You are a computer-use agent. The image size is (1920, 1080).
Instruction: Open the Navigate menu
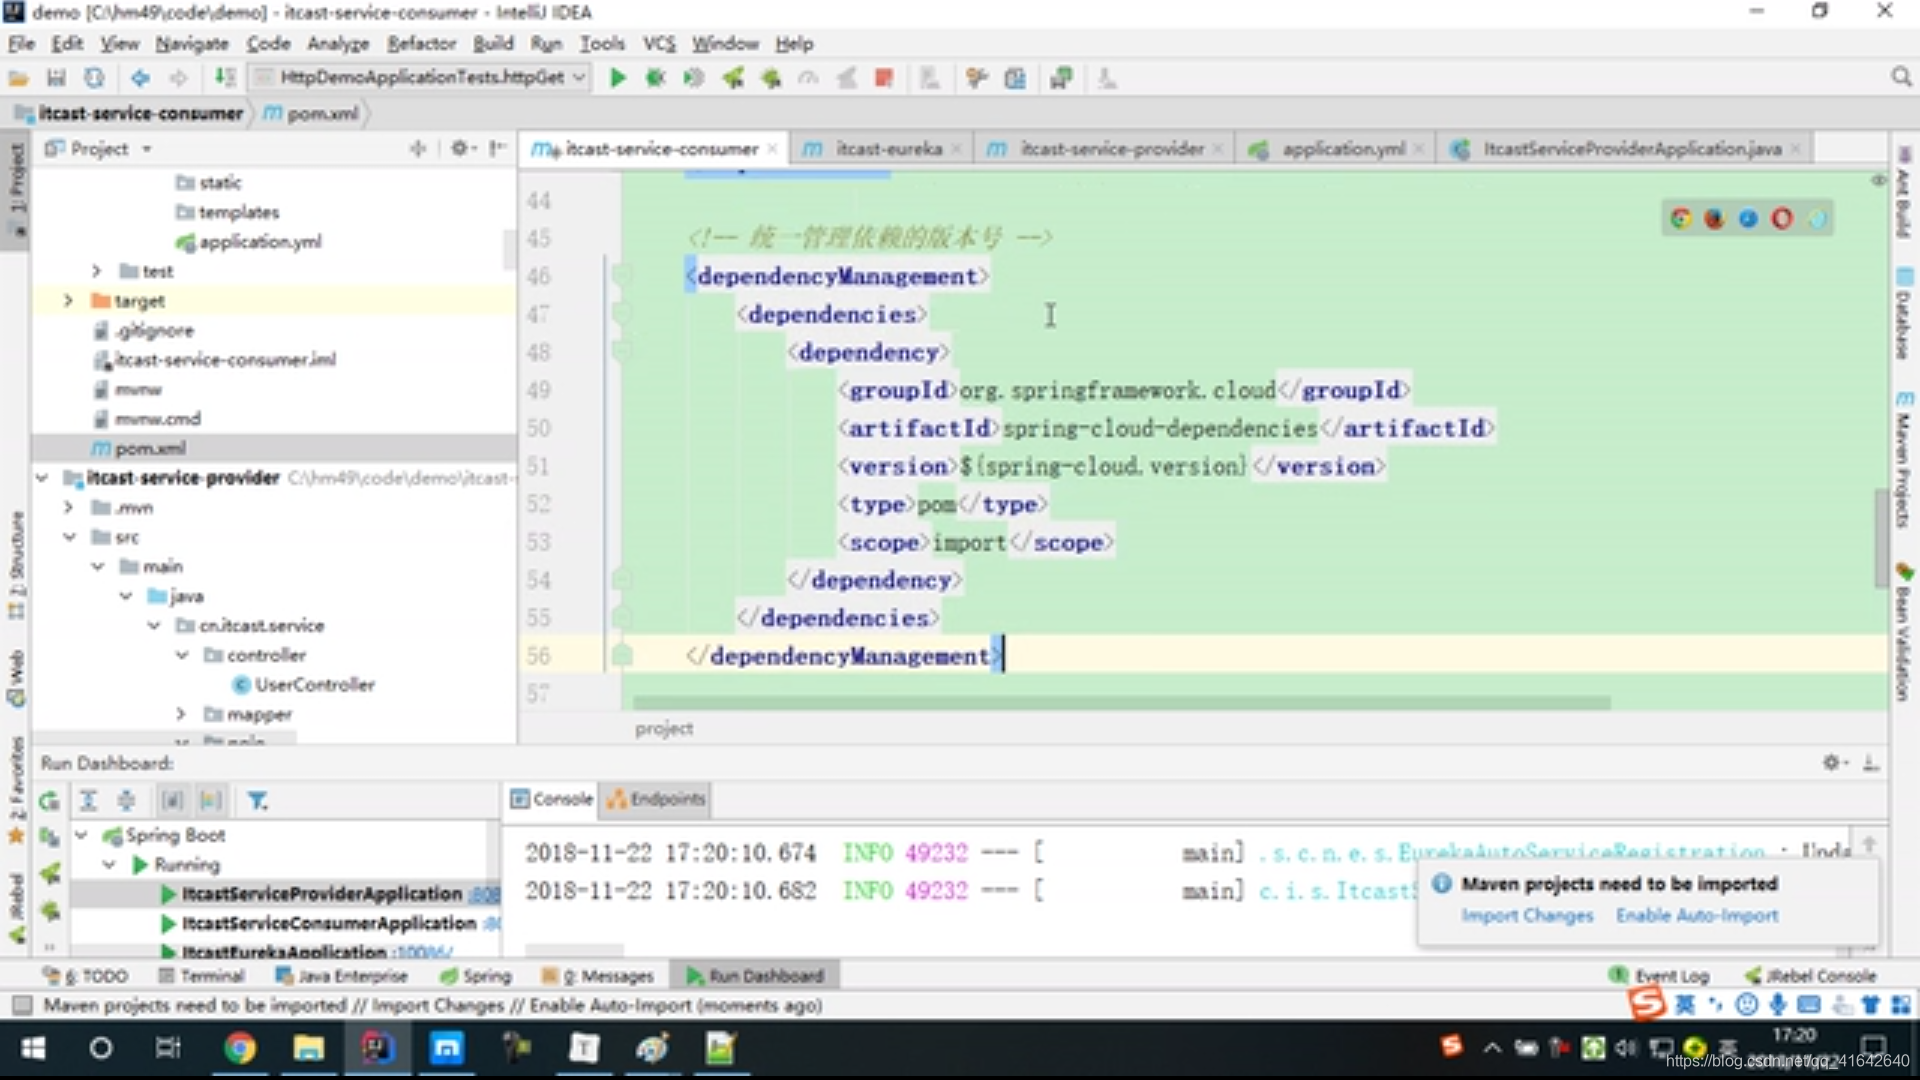192,44
